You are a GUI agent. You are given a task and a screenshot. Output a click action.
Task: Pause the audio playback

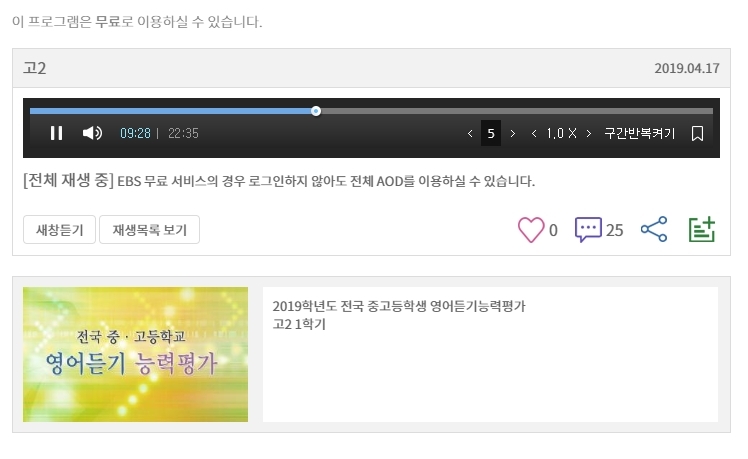56,133
